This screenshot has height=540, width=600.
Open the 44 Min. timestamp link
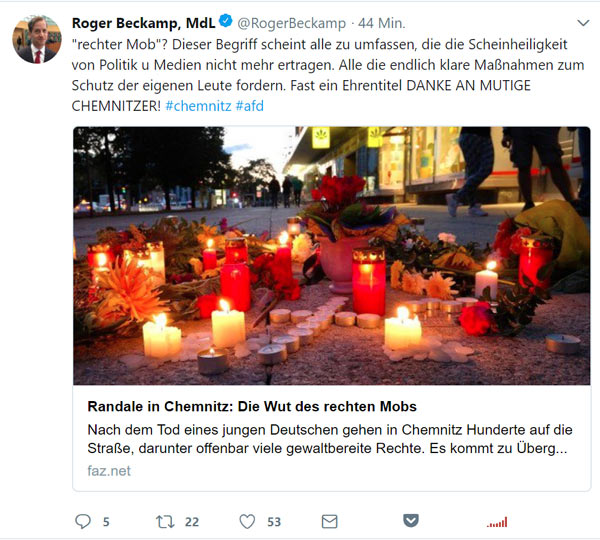point(382,23)
